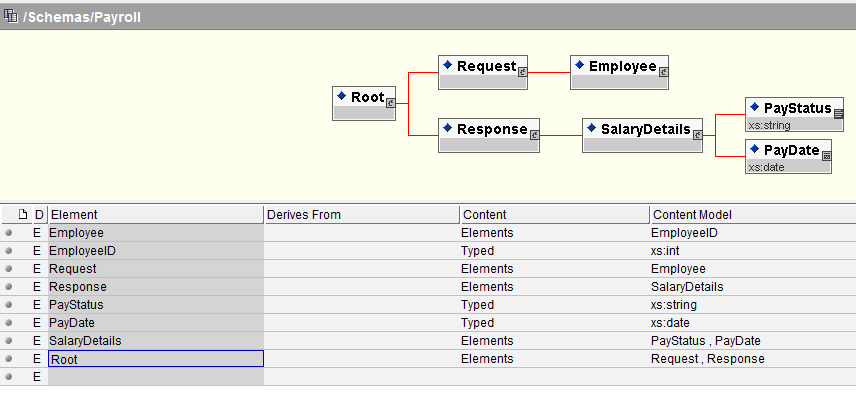Click the blue diamond on the Employee node
Screen dimensions: 856x394
tap(580, 65)
